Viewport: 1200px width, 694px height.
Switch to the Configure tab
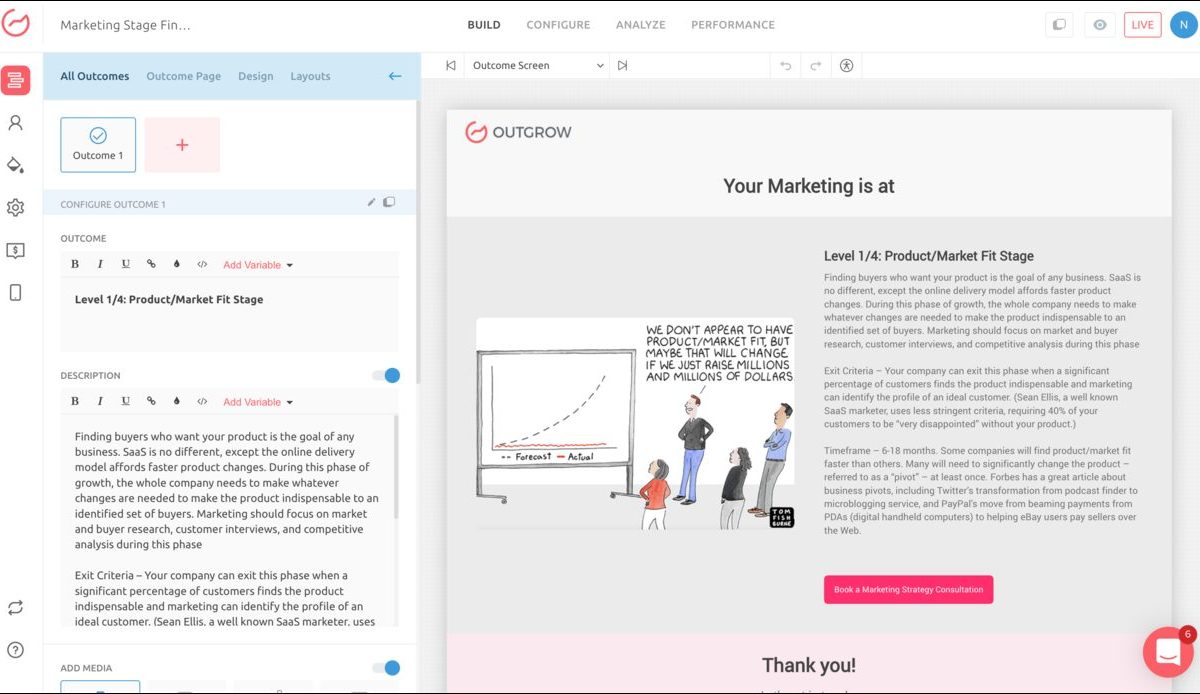tap(558, 25)
